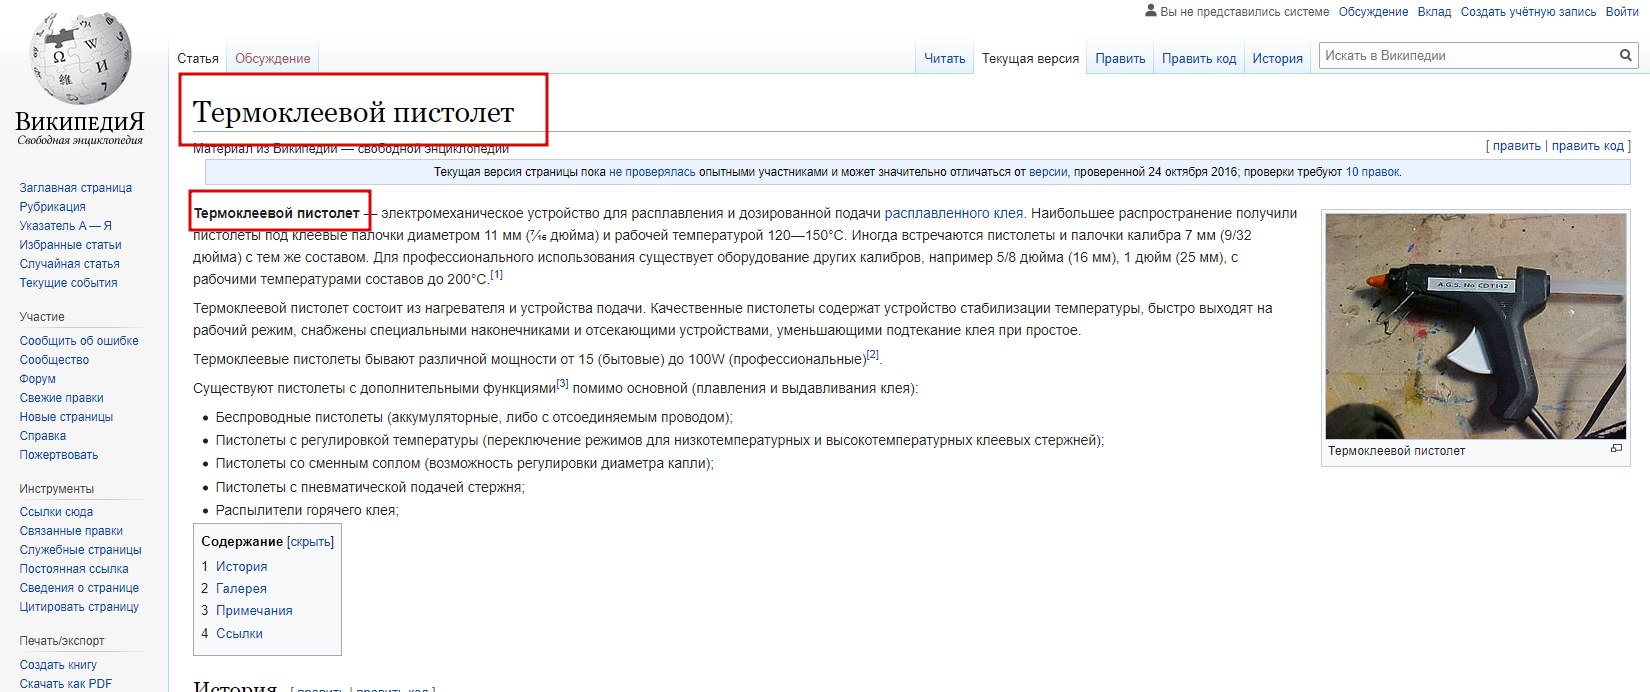Follow the 'расплавленного клея' link
1650x692 pixels.
pos(954,213)
